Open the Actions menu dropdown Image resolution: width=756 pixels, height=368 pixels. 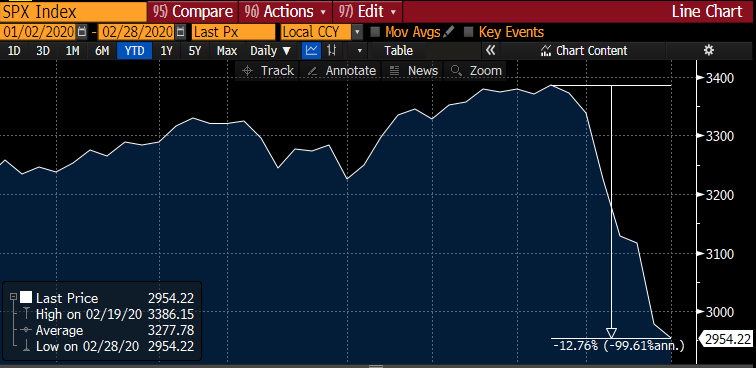coord(285,11)
